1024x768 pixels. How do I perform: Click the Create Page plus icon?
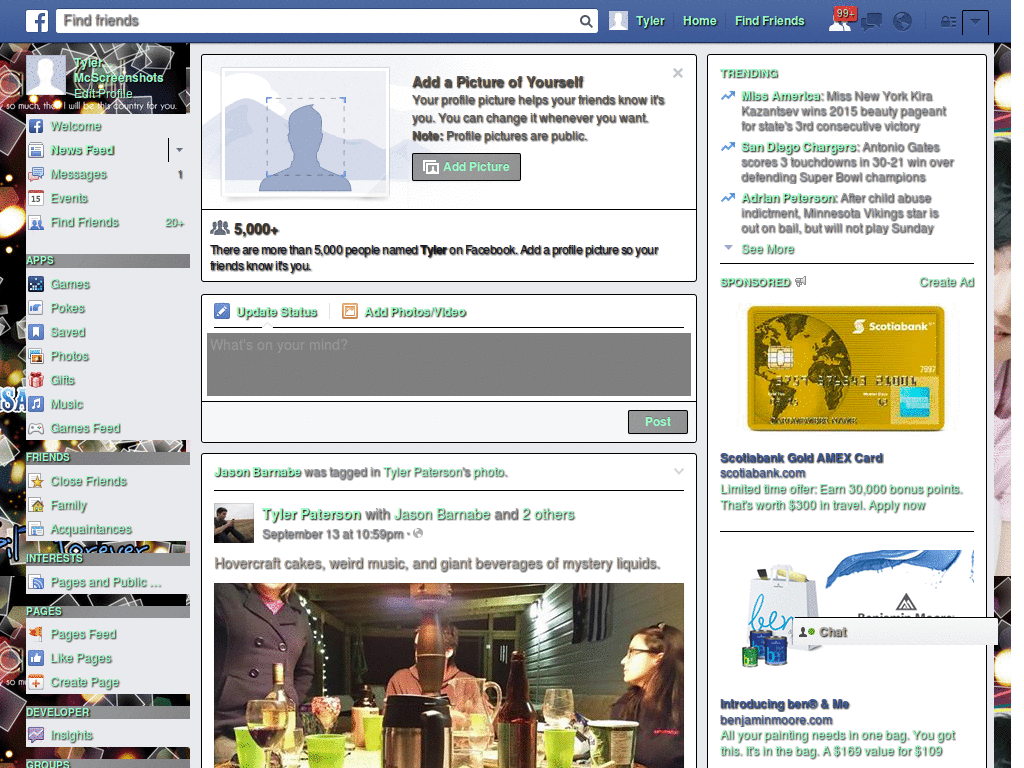[x=36, y=682]
